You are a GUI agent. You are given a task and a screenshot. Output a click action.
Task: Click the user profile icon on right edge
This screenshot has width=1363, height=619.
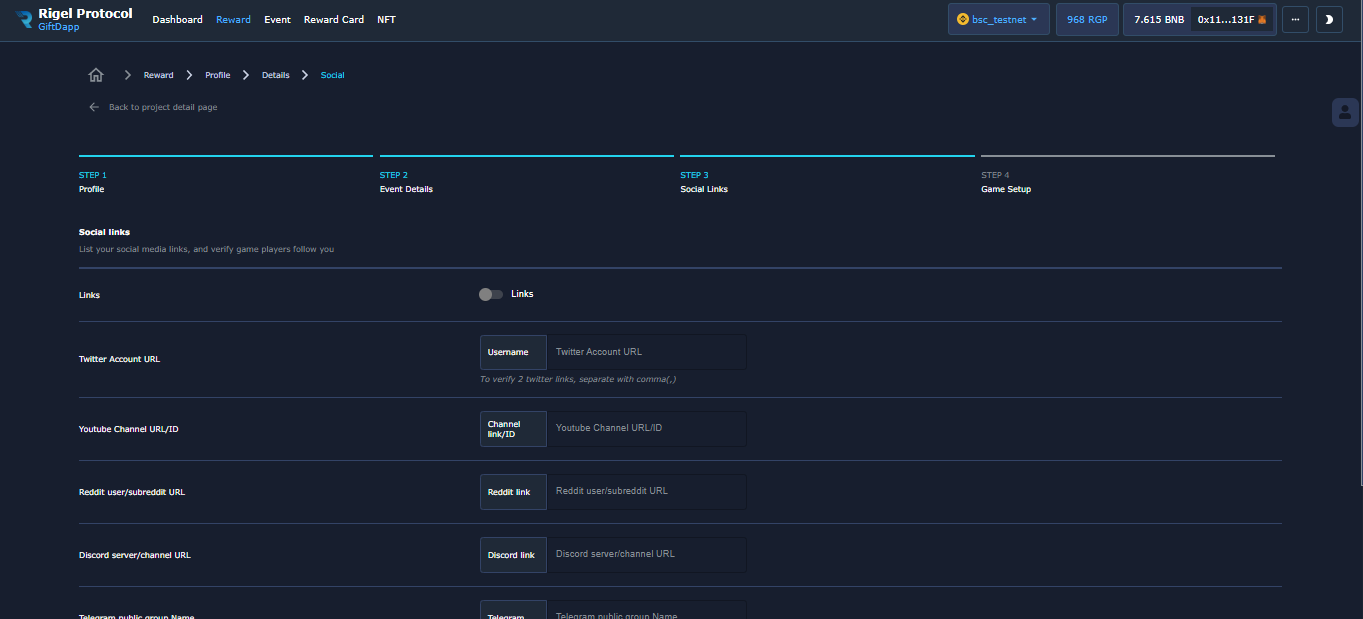1345,112
